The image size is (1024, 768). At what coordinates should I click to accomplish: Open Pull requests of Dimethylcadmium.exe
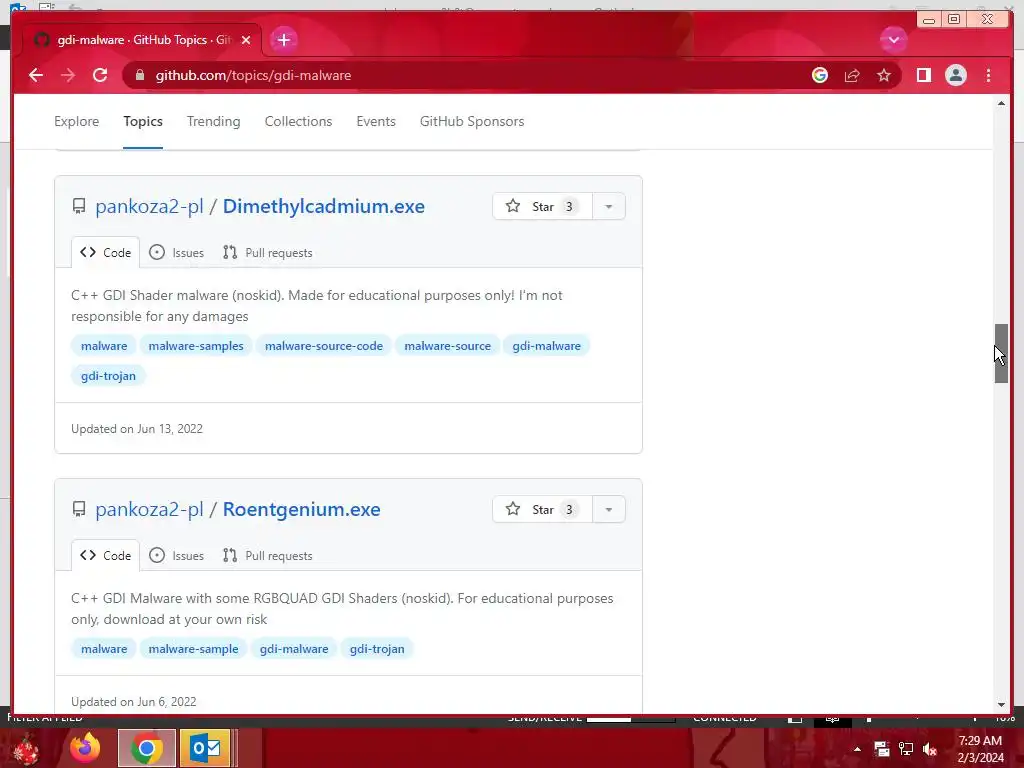[268, 253]
